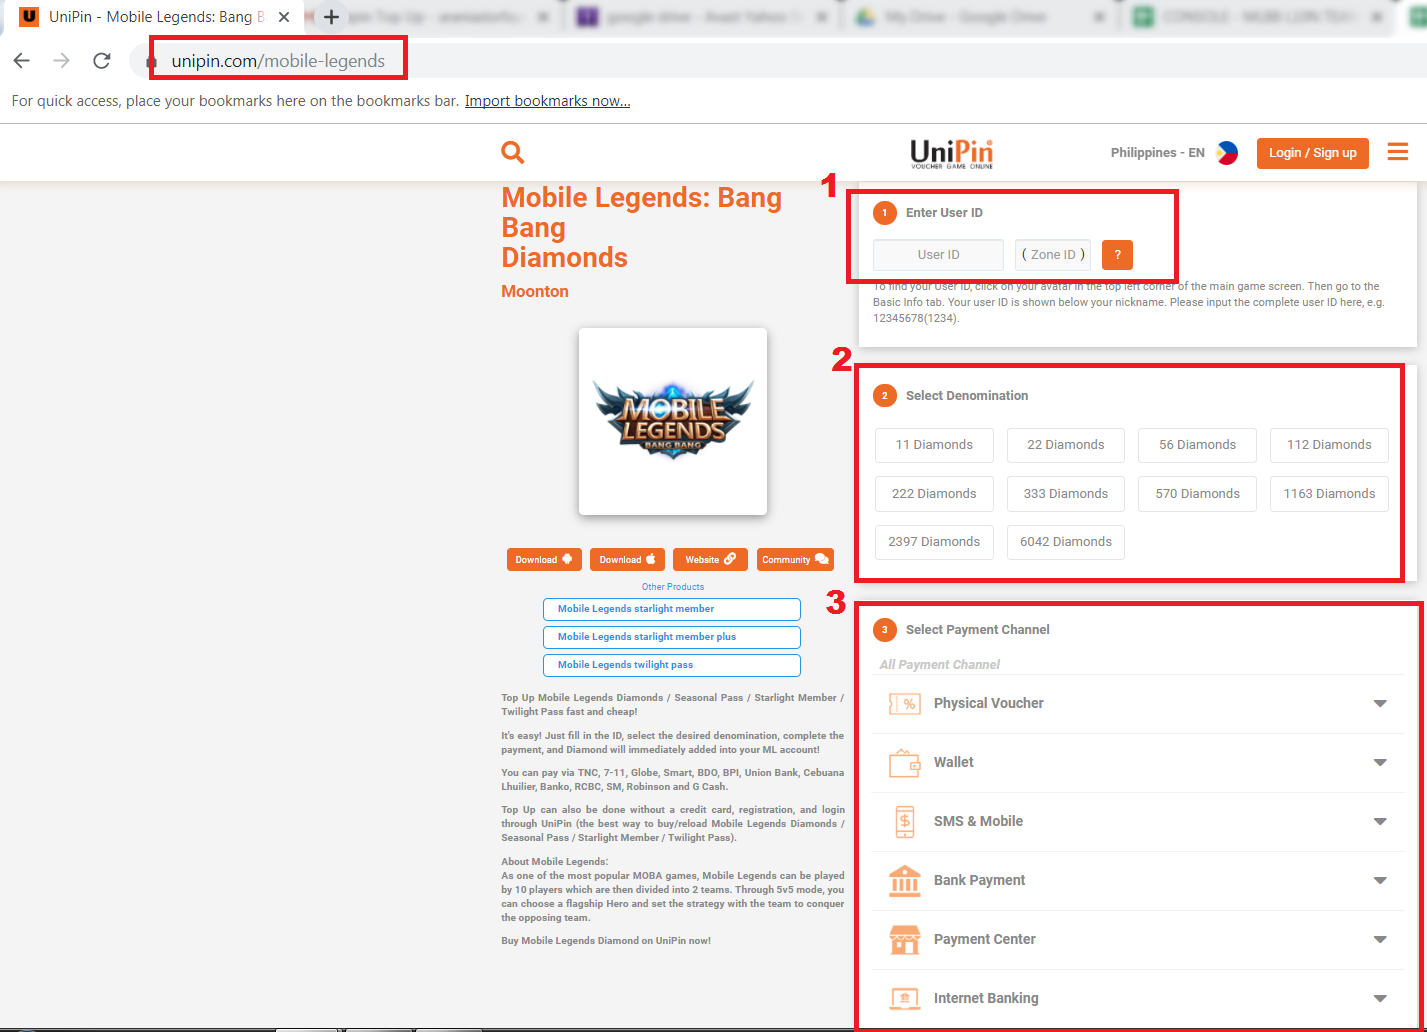The image size is (1427, 1032).
Task: Open the Website link button
Action: pos(710,560)
